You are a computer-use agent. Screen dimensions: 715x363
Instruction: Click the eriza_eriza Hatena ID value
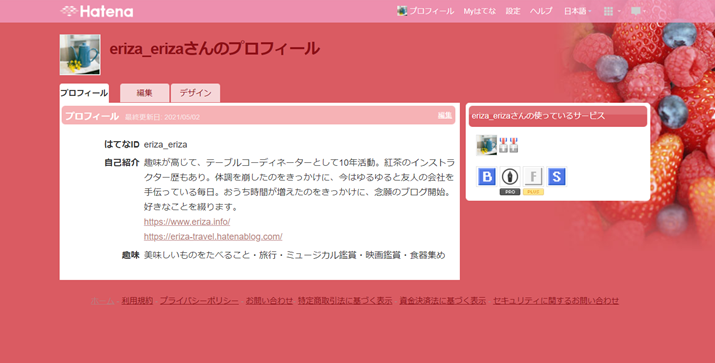166,145
